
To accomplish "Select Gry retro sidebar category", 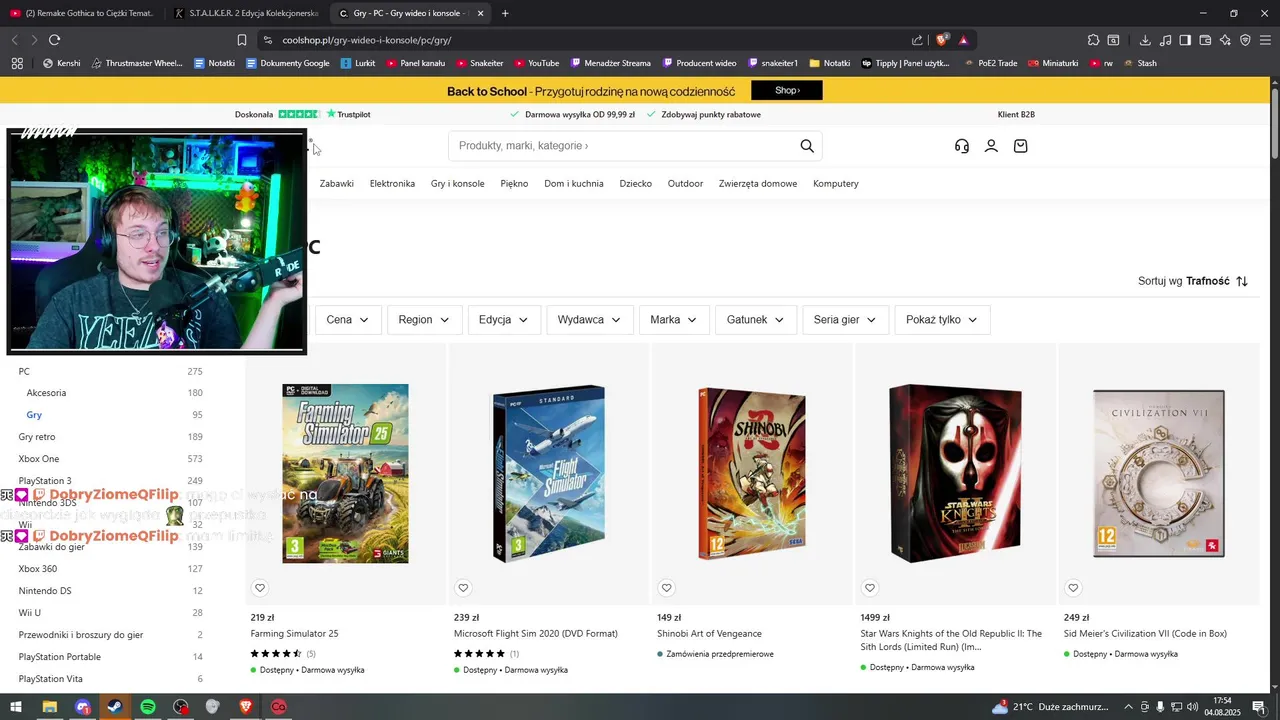I will coord(37,437).
